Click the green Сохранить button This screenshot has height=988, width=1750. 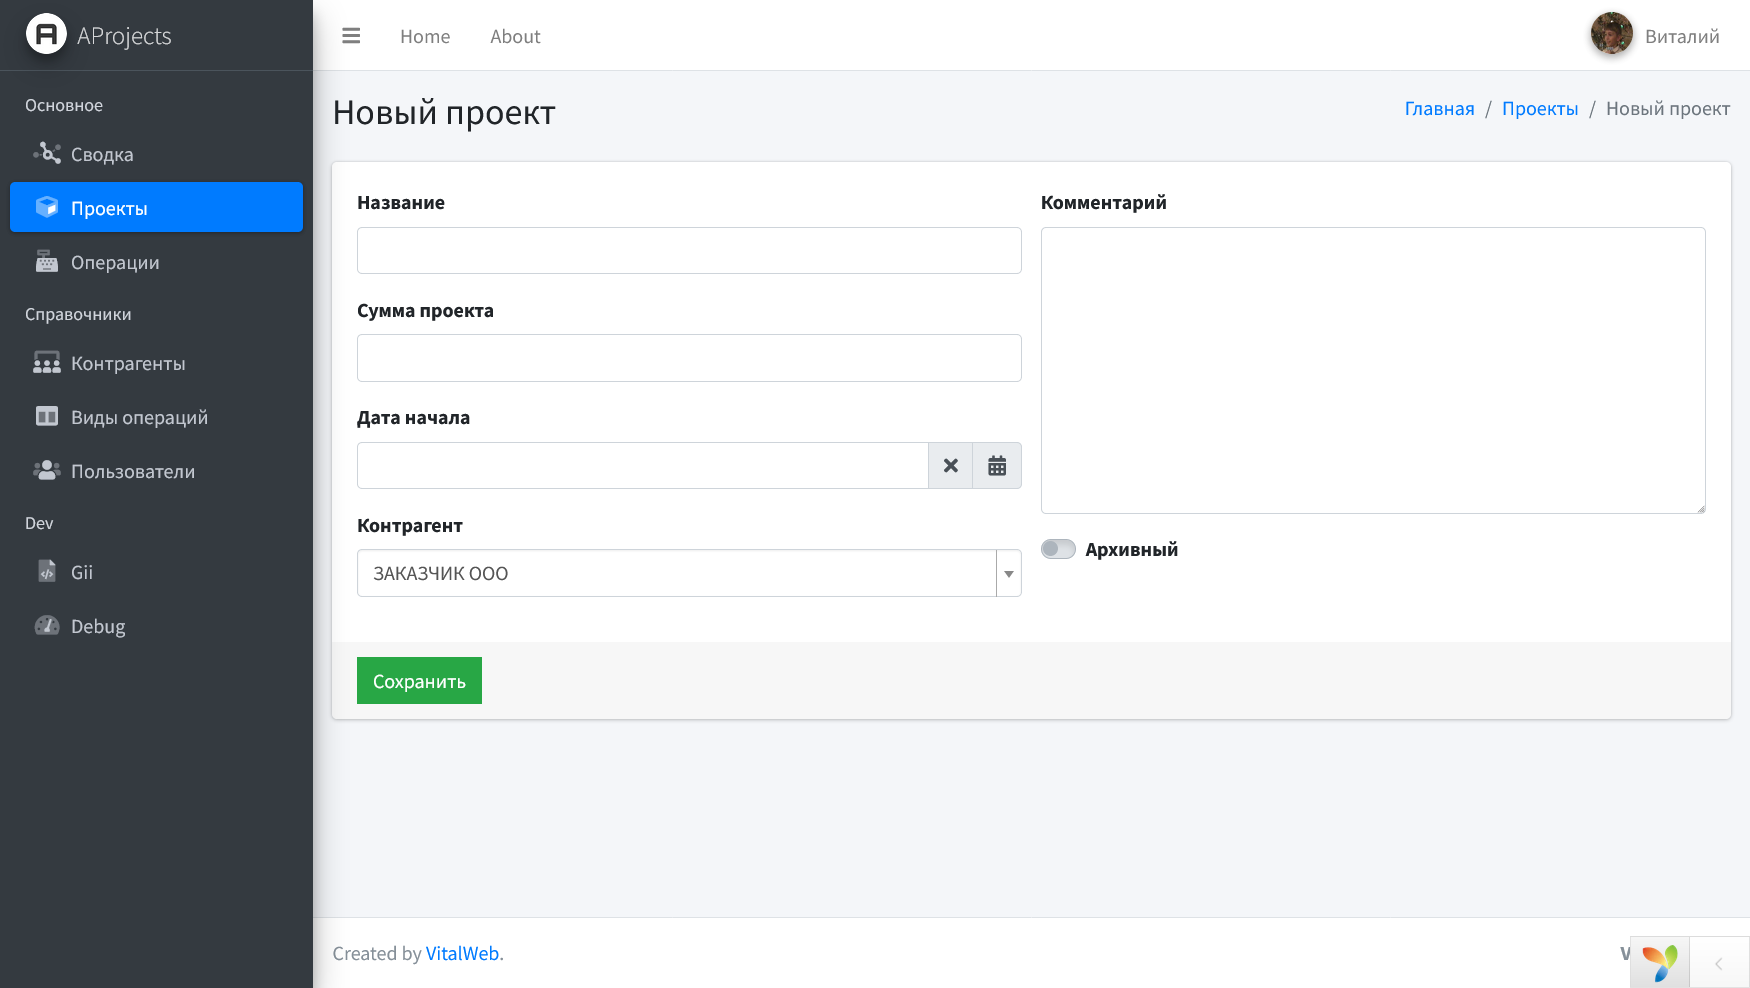(x=419, y=680)
